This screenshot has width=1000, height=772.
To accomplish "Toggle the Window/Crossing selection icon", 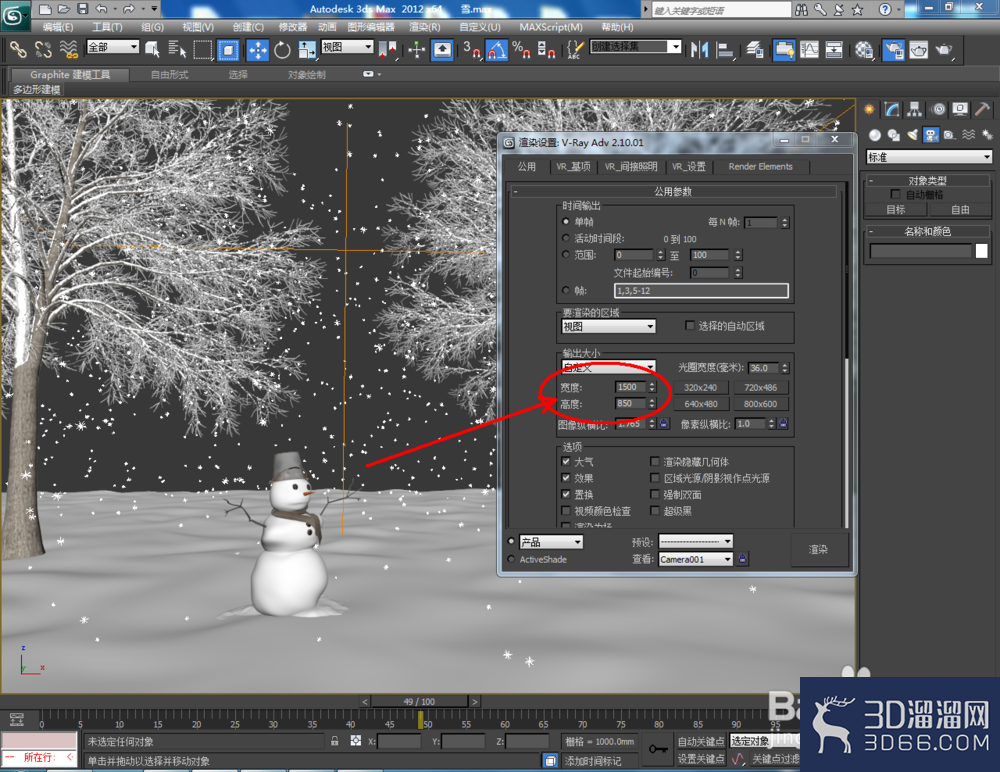I will pos(228,50).
